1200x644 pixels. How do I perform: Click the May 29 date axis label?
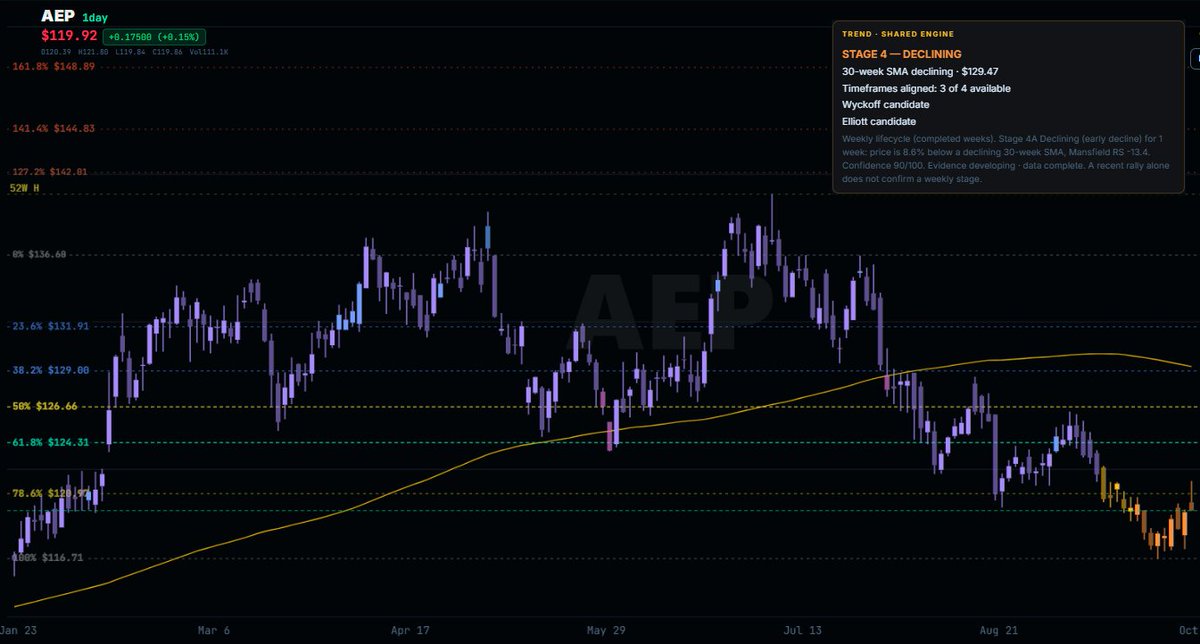(x=605, y=631)
